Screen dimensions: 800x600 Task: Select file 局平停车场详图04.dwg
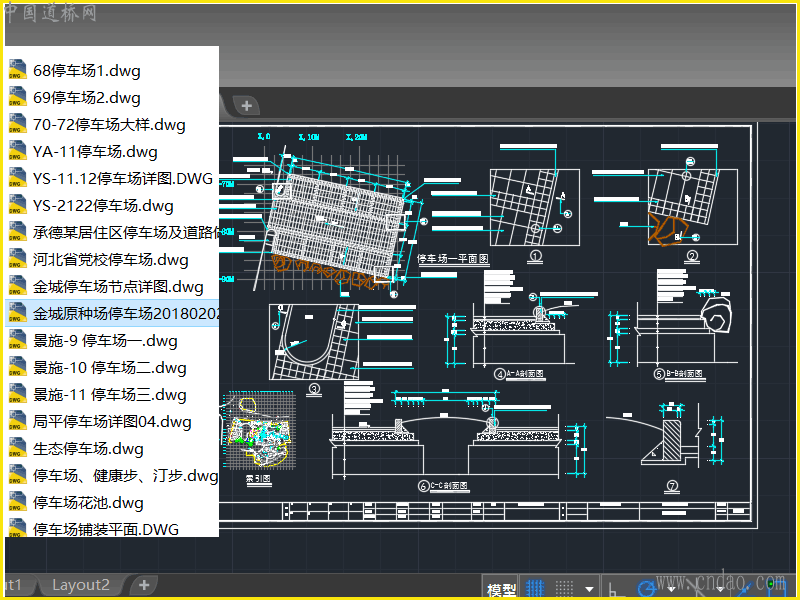(x=112, y=421)
